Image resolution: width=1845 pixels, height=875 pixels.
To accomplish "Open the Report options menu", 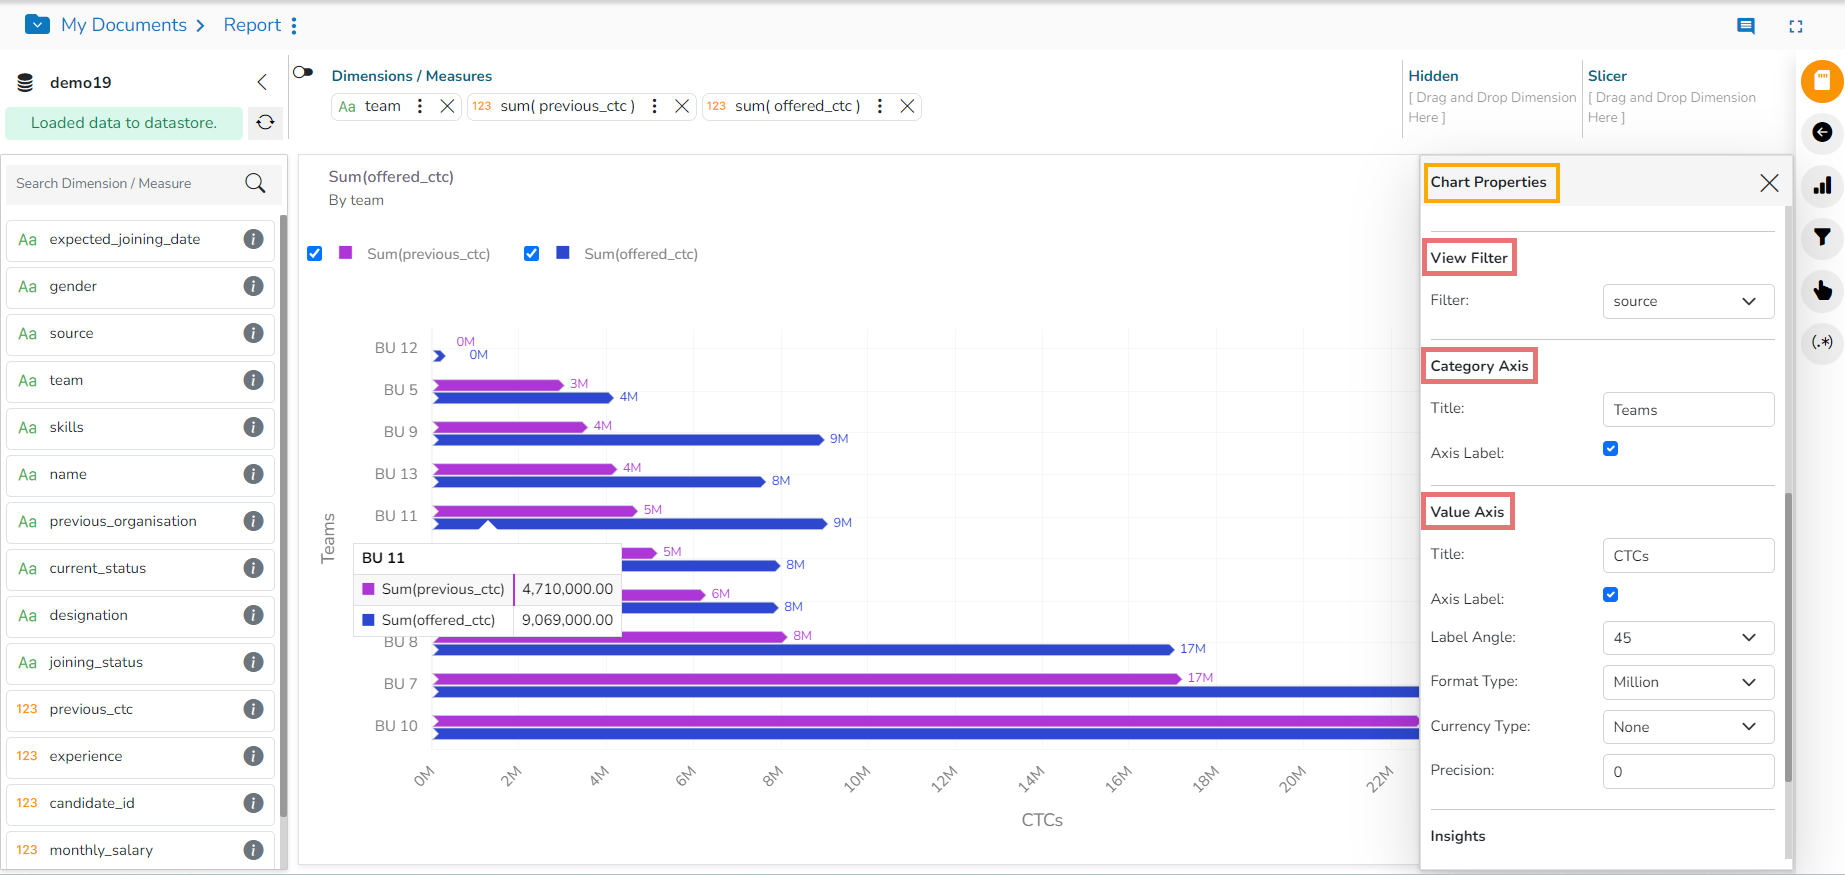I will (x=294, y=26).
